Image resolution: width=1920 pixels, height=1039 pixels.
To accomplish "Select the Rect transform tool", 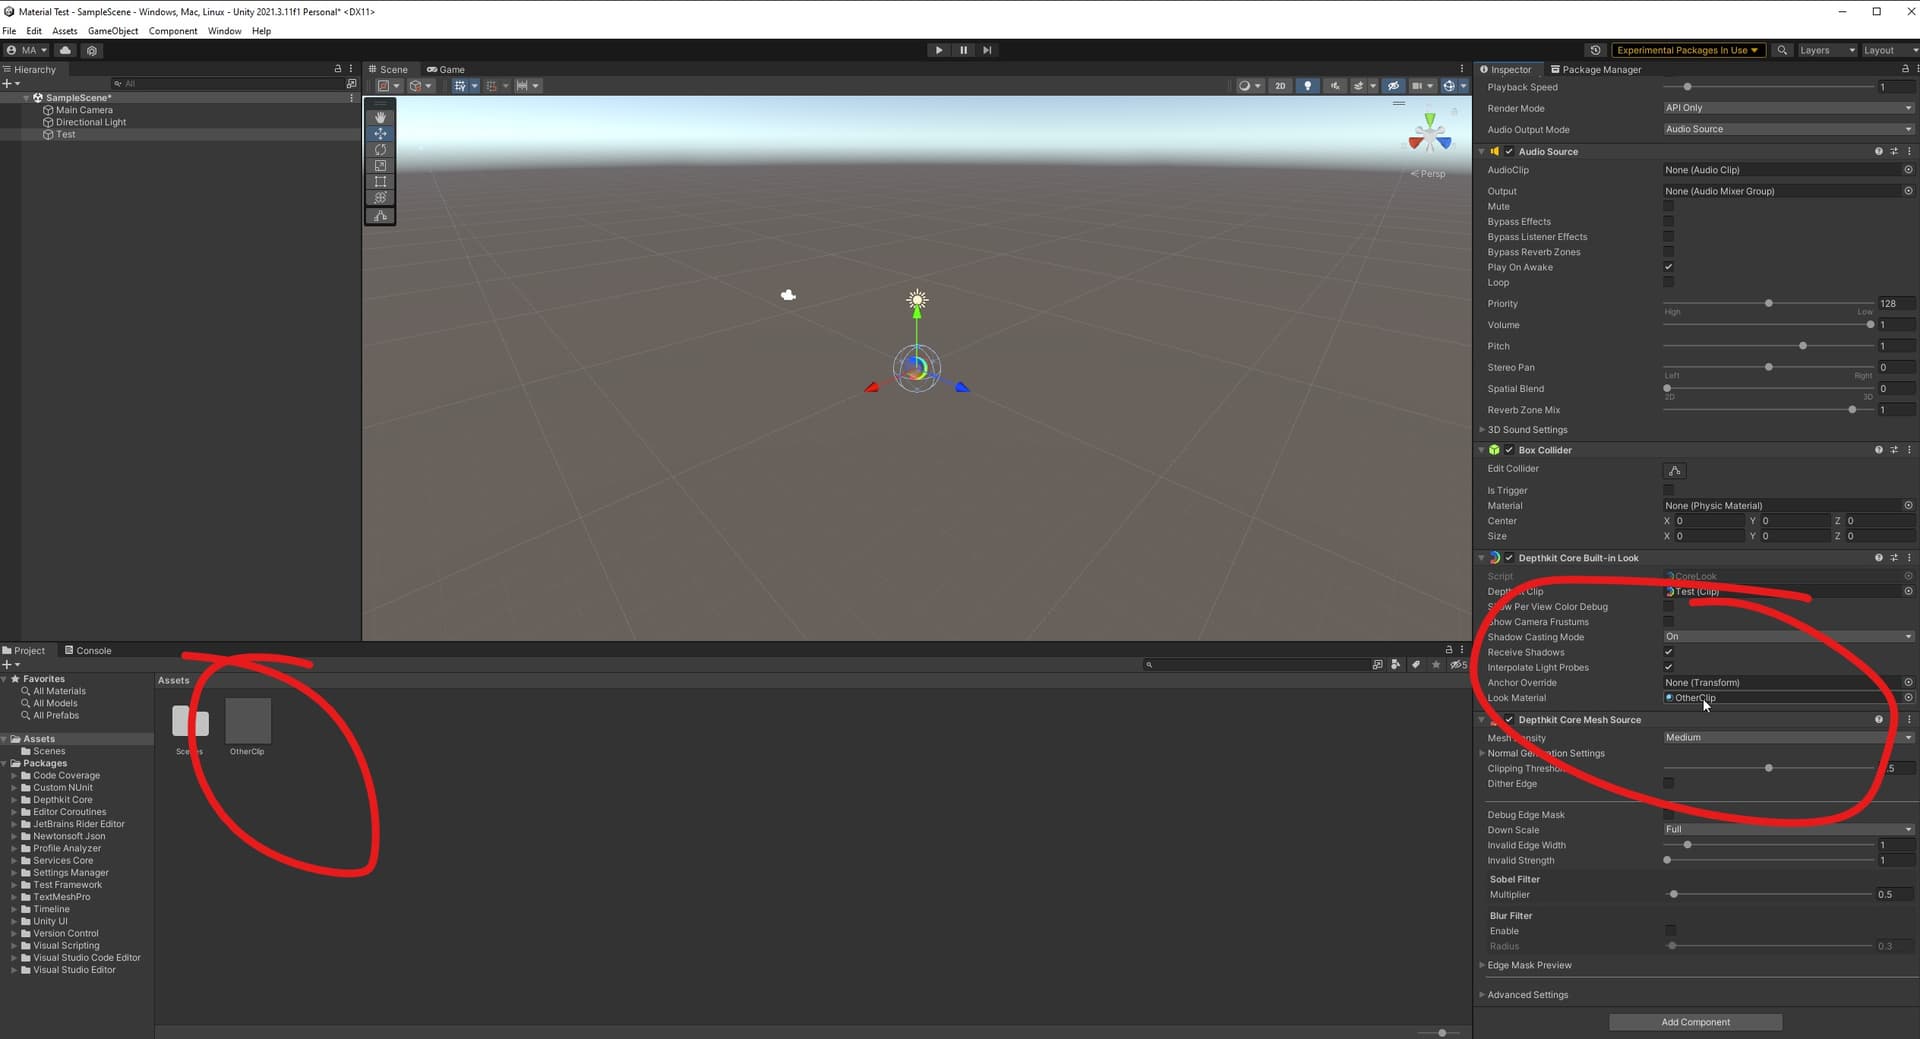I will (380, 182).
